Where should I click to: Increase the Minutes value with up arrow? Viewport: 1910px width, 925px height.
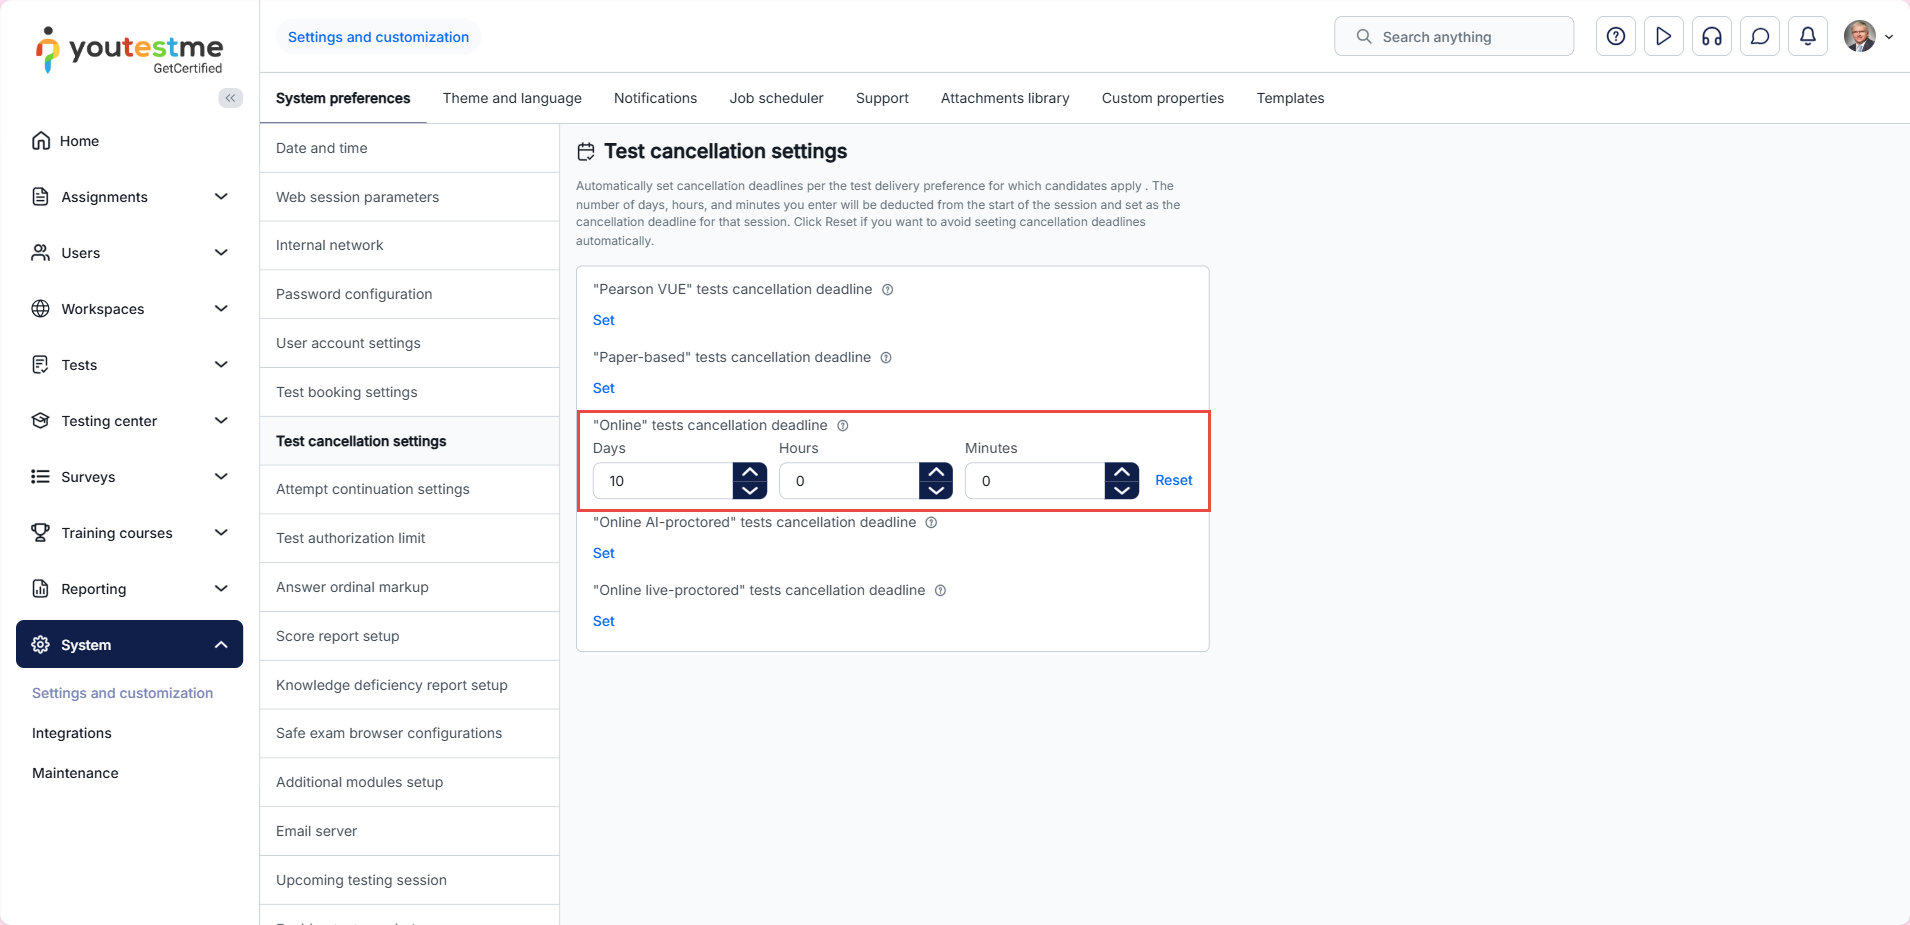pos(1121,472)
